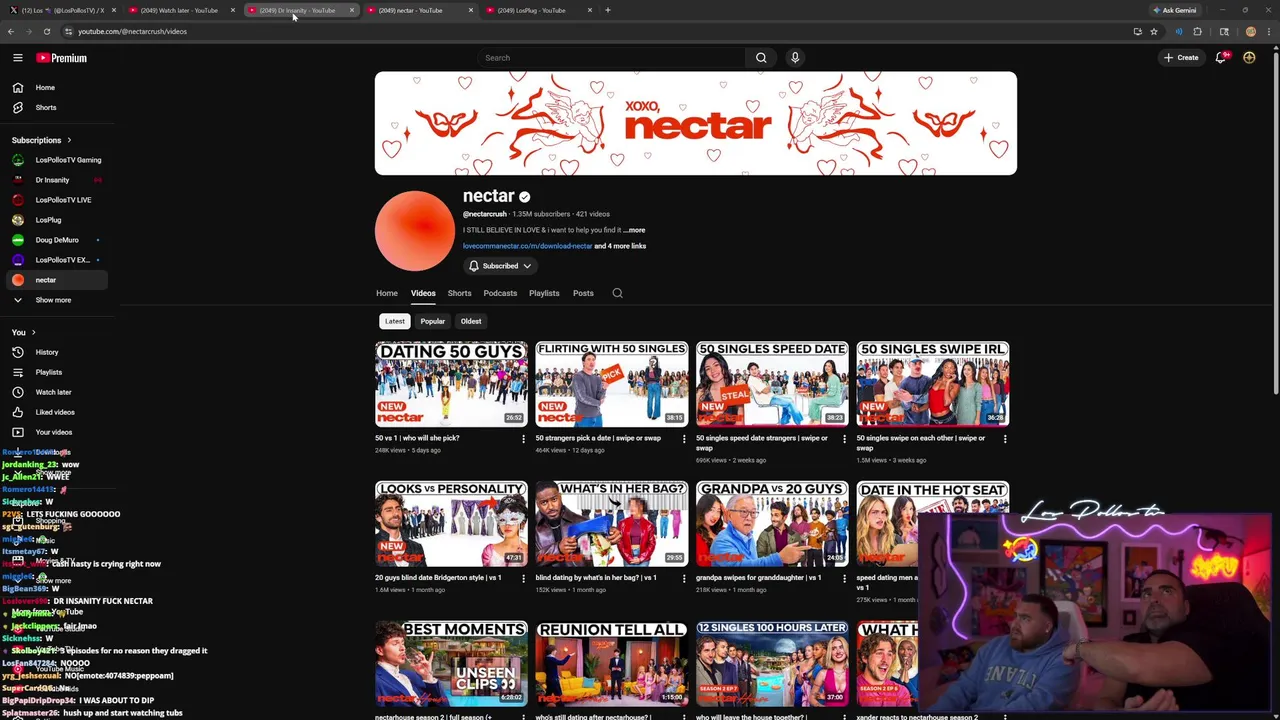Screen dimensions: 1280x720
Task: Open the YouTube account avatar menu
Action: click(x=1249, y=58)
